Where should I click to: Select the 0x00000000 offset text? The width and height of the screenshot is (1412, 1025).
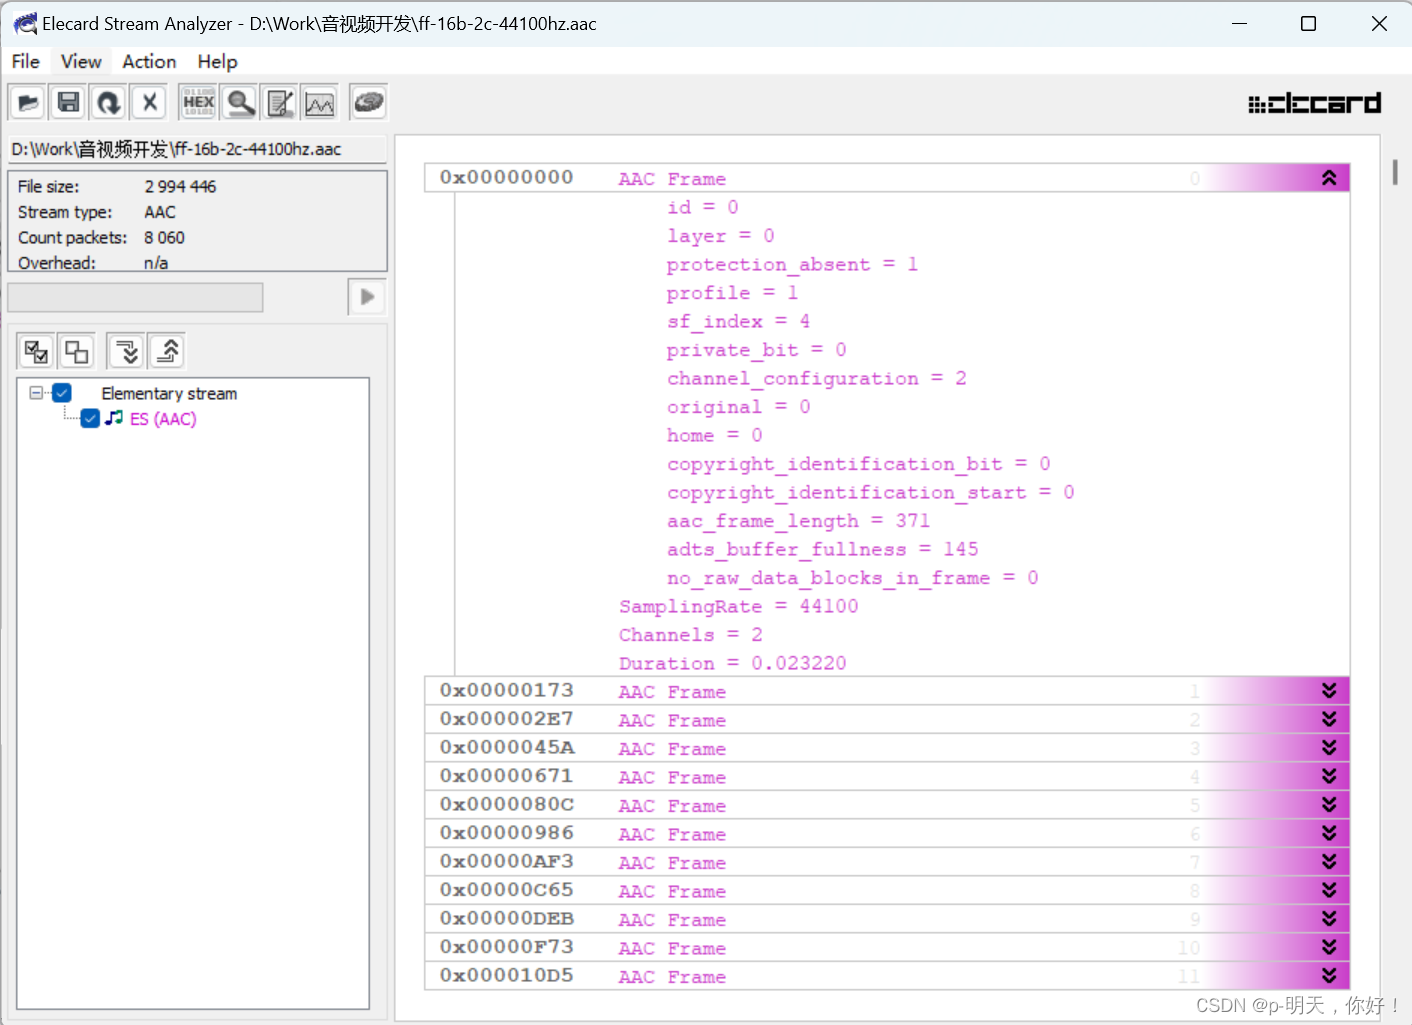[x=507, y=177]
